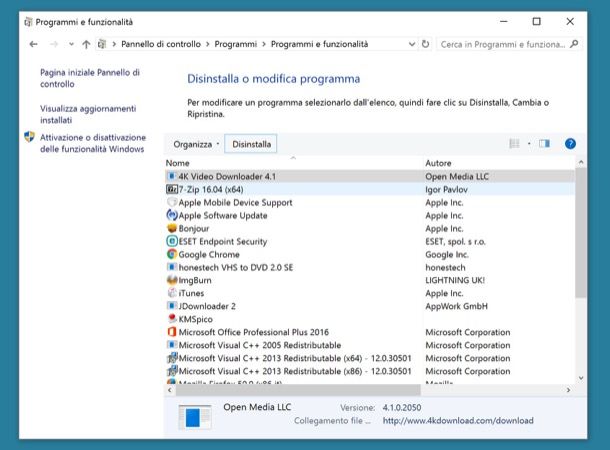Select 4K Video Downloader 4.1 icon
610x450 pixels.
pyautogui.click(x=172, y=176)
